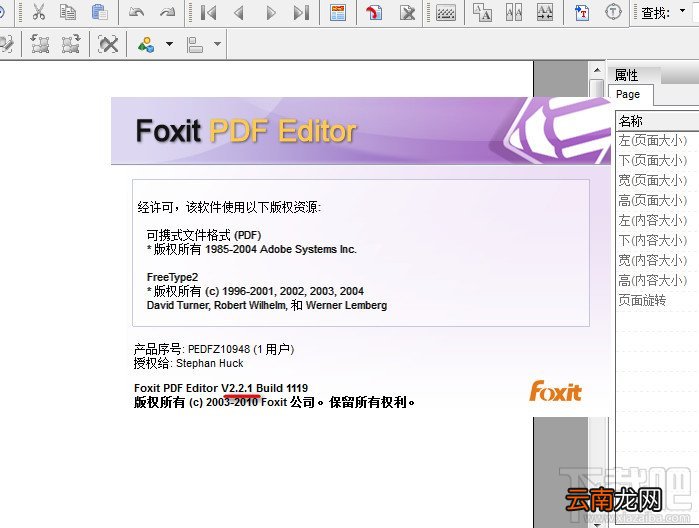The width and height of the screenshot is (699, 528).
Task: Click the 名称 column header
Action: tap(657, 121)
